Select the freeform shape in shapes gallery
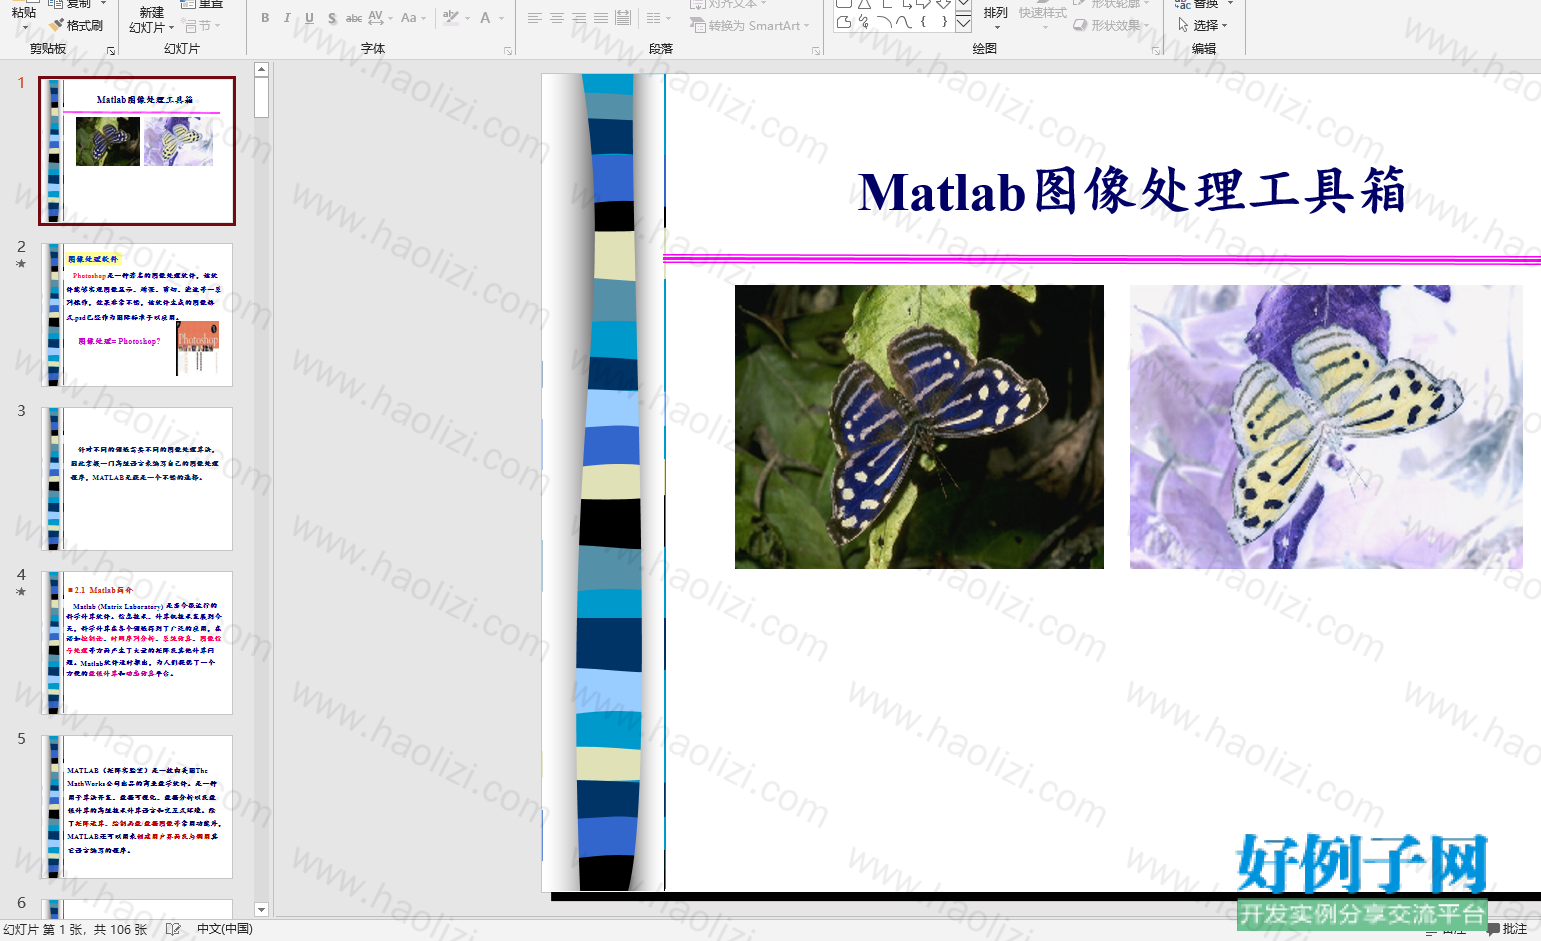Screen dimensions: 1541x941 coord(844,21)
